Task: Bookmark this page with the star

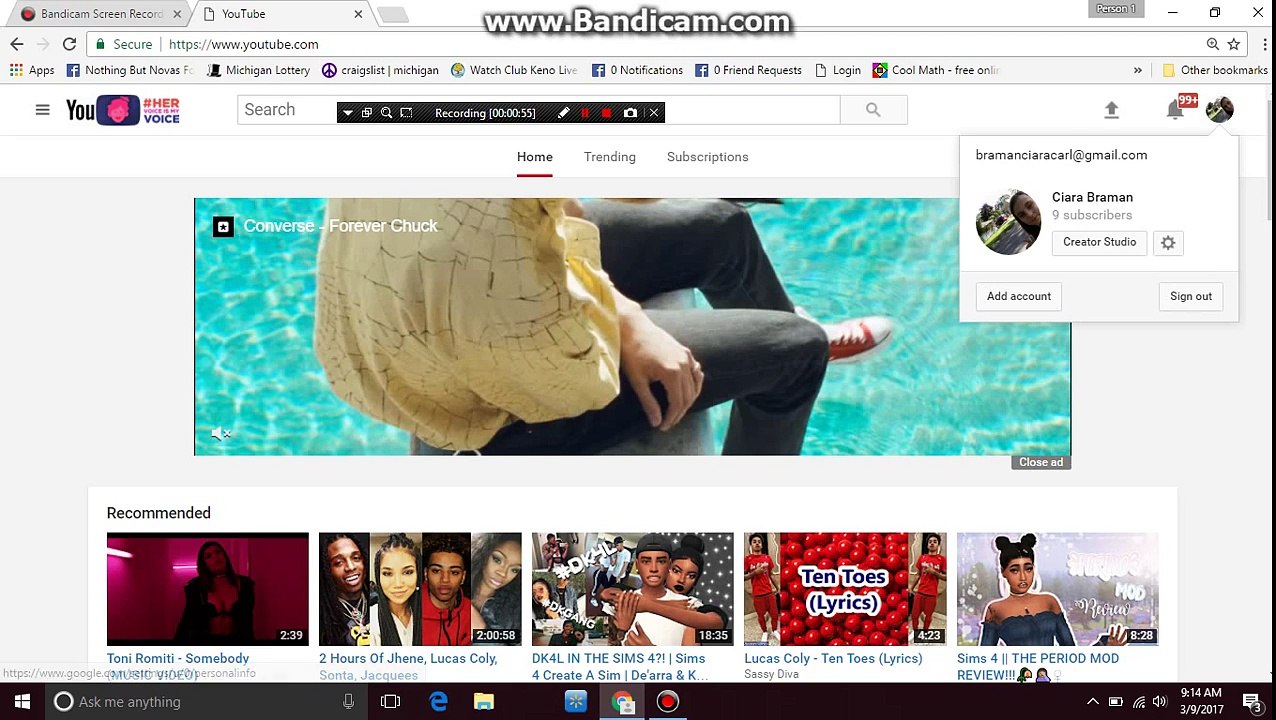Action: [1234, 44]
